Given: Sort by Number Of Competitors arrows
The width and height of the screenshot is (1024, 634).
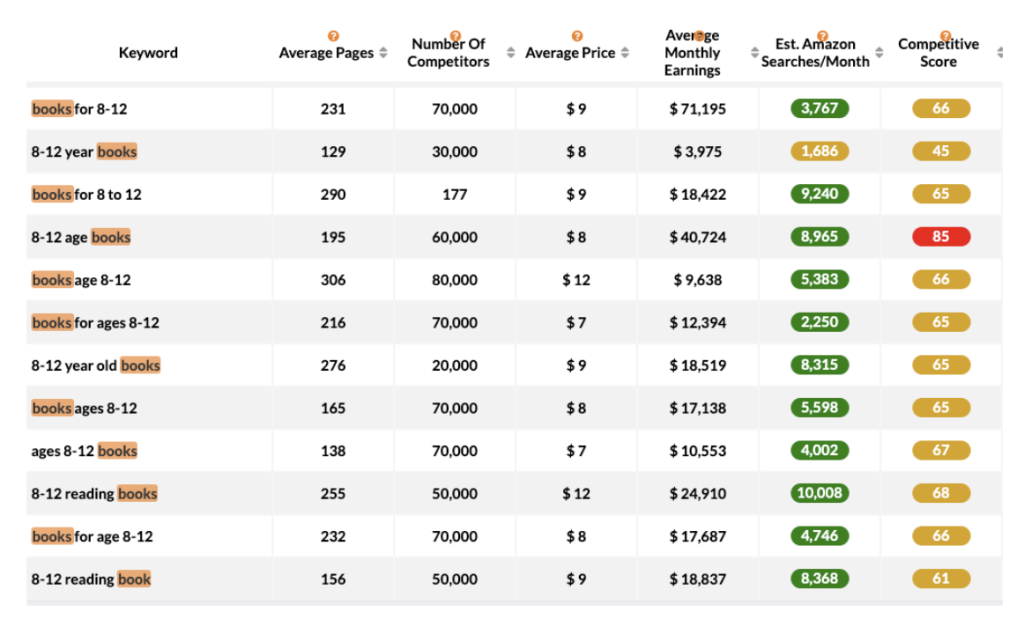Looking at the screenshot, I should (511, 53).
